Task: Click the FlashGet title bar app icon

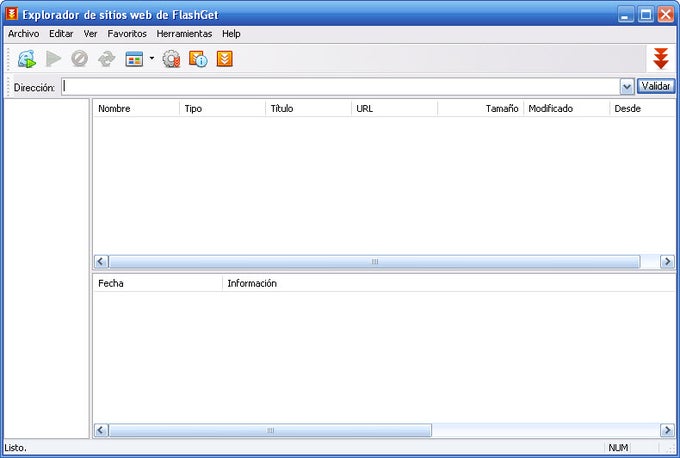Action: pos(11,14)
